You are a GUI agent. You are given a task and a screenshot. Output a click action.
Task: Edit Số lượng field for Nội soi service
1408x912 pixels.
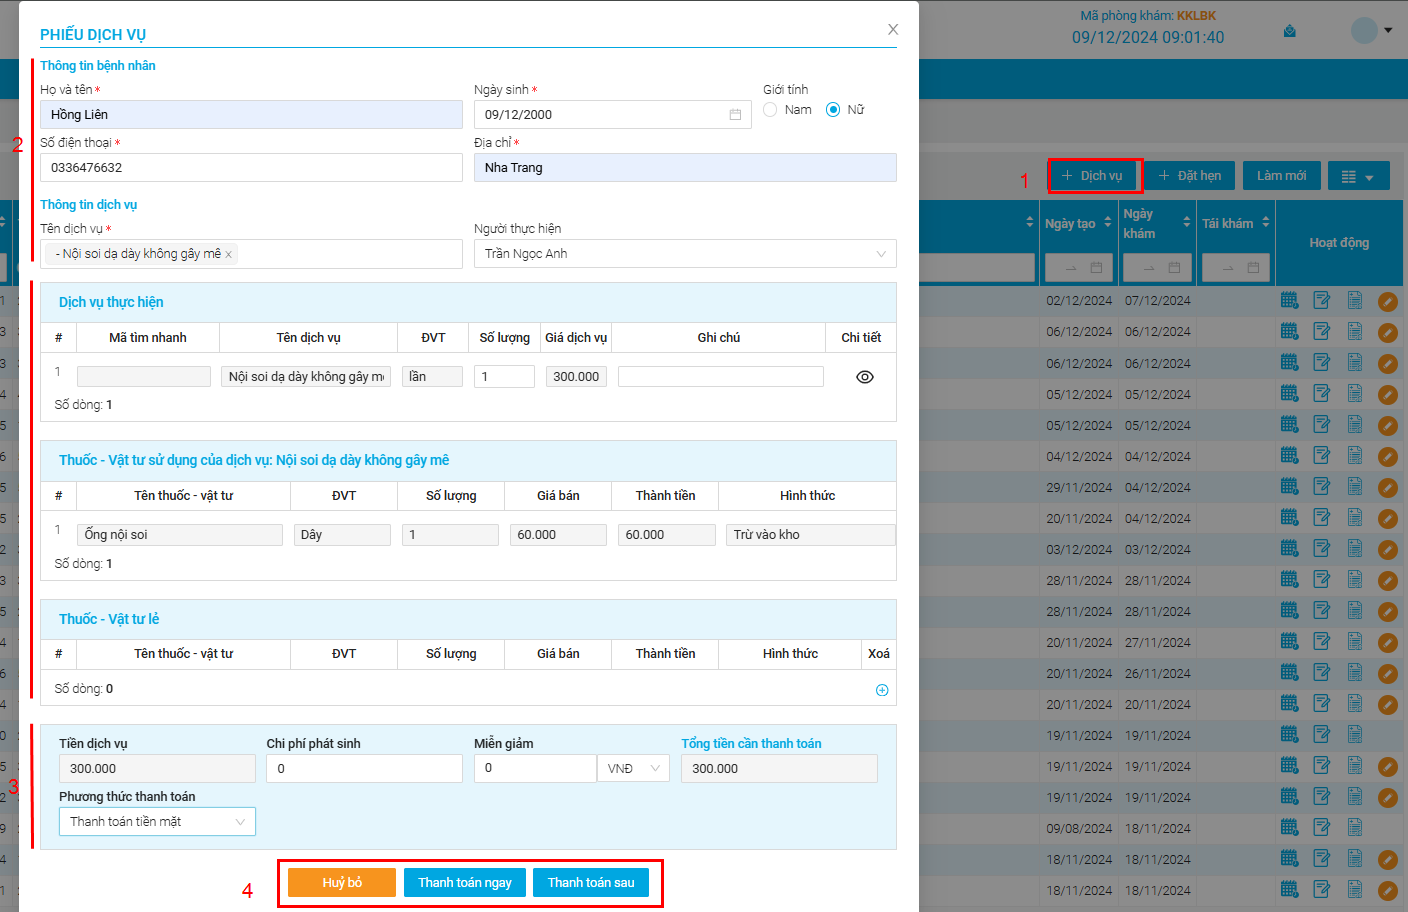point(504,377)
